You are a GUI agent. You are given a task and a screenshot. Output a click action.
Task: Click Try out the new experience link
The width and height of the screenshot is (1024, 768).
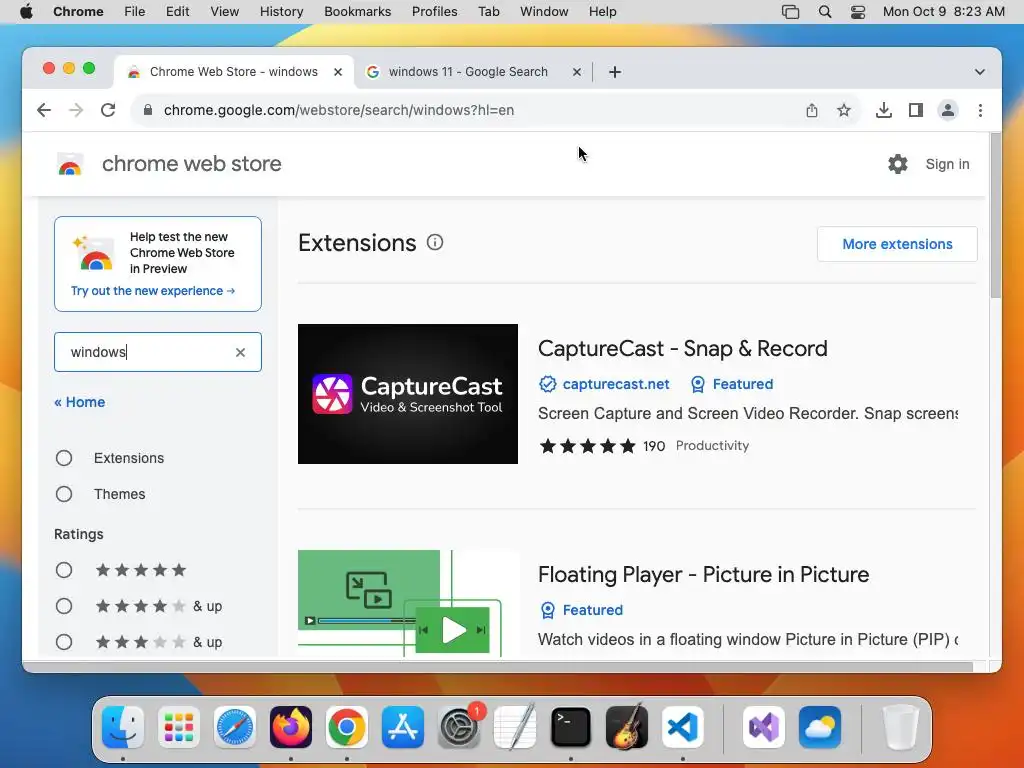click(x=153, y=291)
